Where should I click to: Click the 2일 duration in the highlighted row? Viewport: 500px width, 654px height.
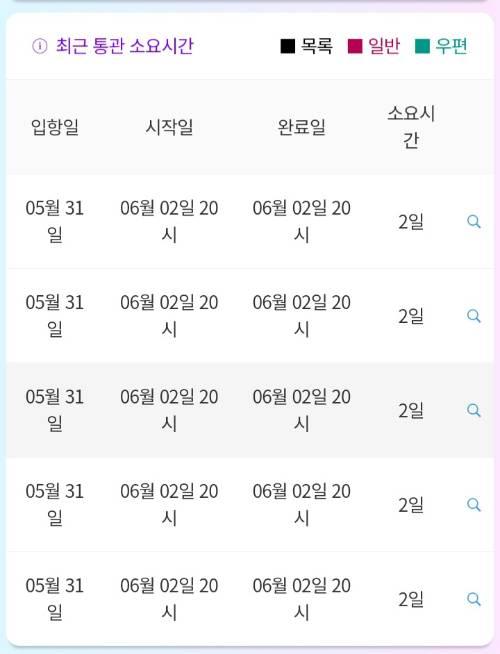point(411,410)
